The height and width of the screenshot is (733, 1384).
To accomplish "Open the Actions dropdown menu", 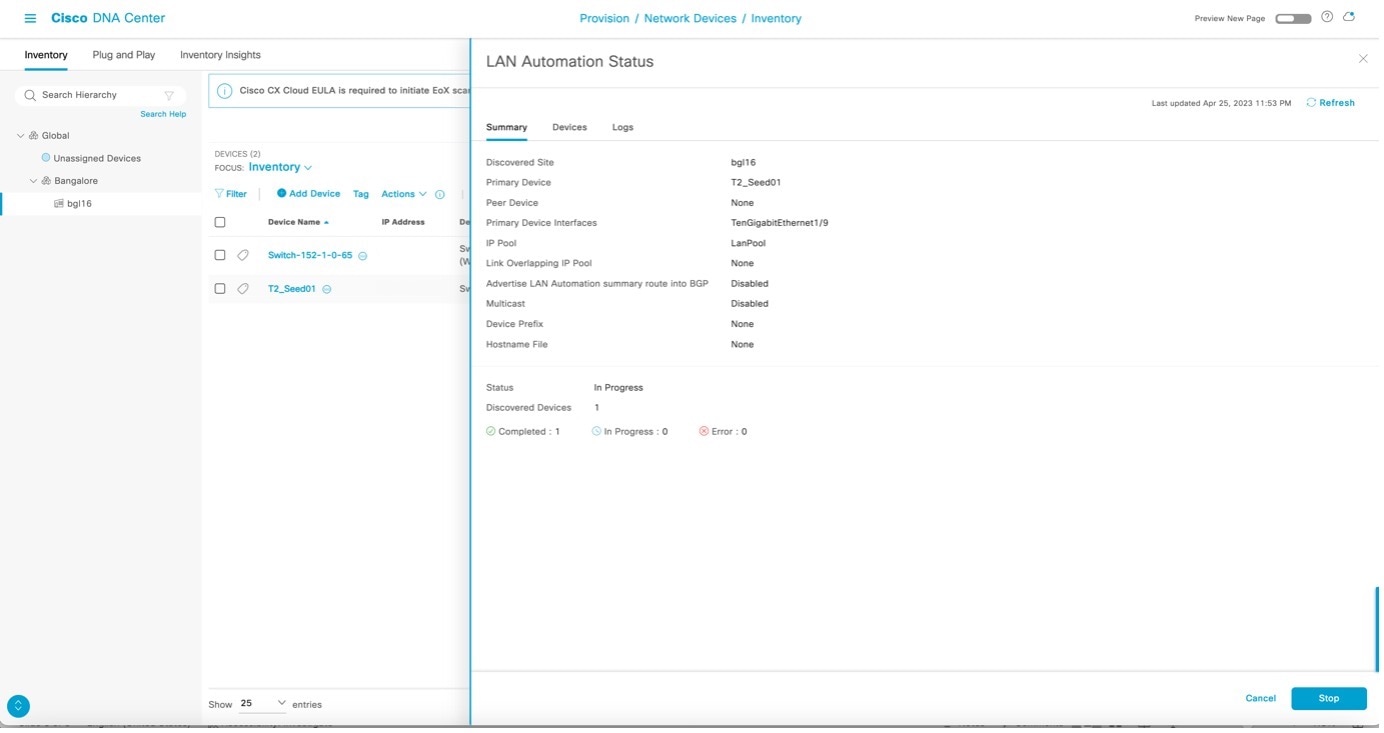I will click(404, 194).
